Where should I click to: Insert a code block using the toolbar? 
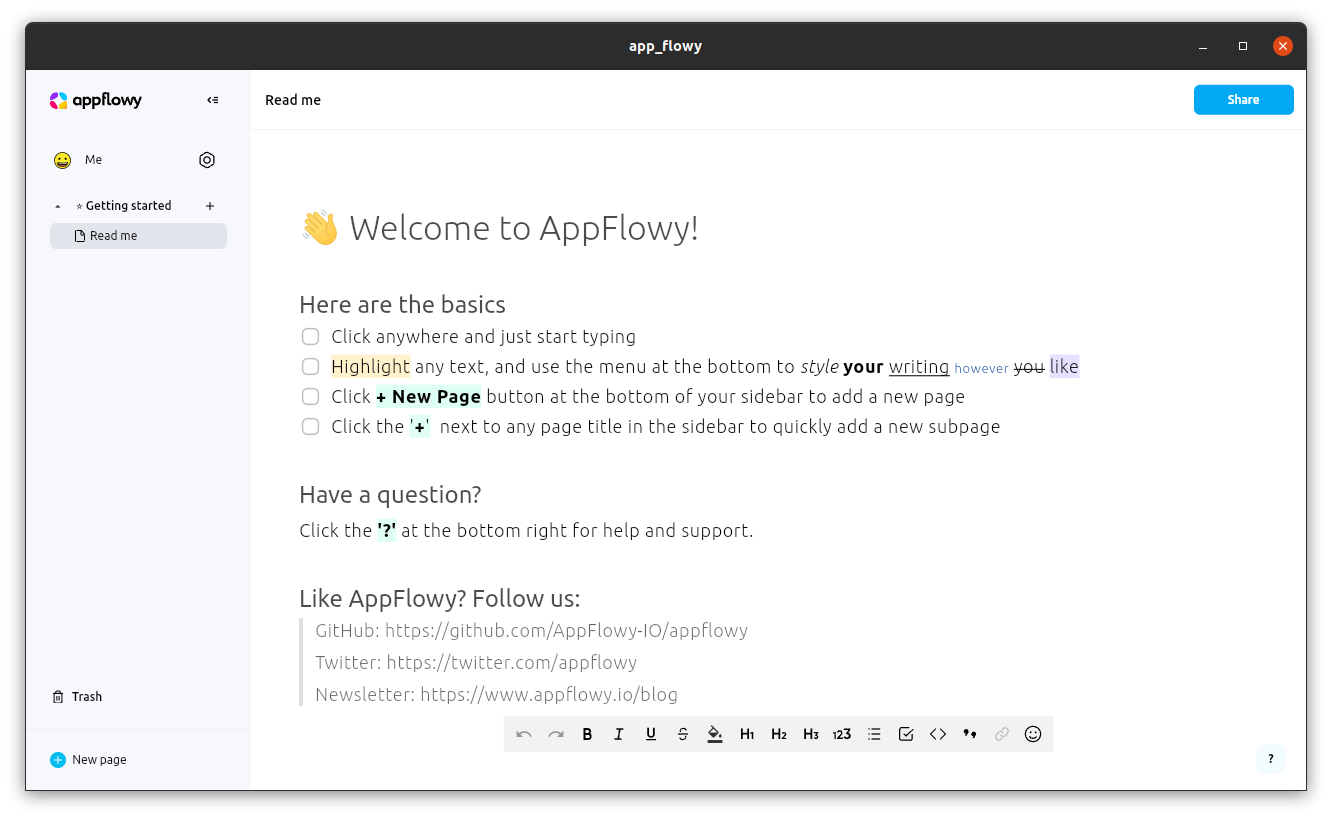(x=938, y=733)
